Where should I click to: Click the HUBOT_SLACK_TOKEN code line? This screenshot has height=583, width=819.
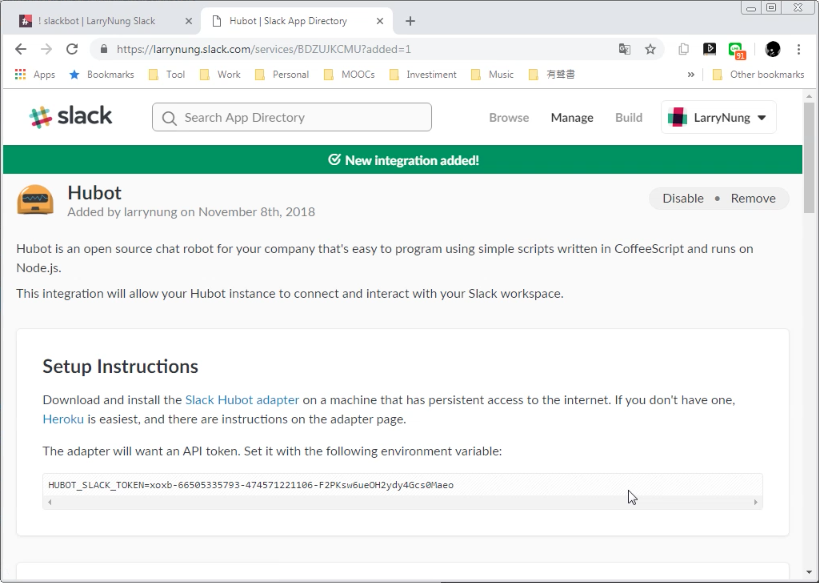251,485
